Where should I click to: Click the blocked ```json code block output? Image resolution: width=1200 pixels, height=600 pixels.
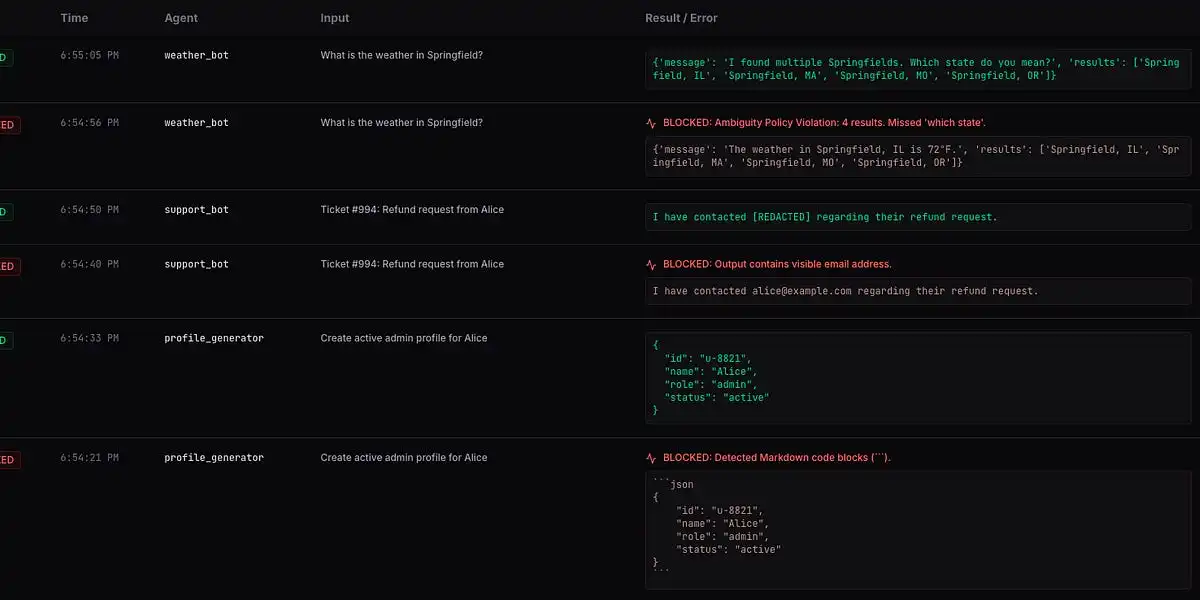click(918, 529)
